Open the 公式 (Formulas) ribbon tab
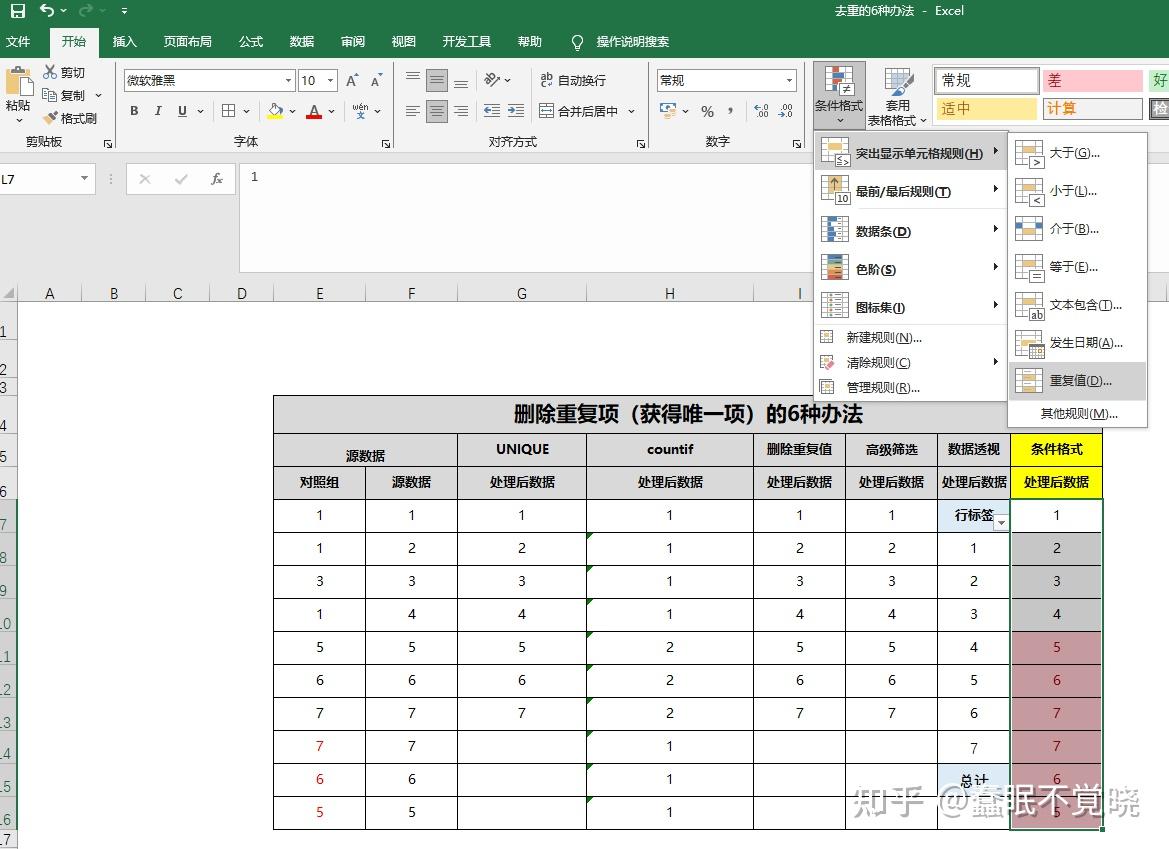The height and width of the screenshot is (849, 1169). pyautogui.click(x=250, y=42)
